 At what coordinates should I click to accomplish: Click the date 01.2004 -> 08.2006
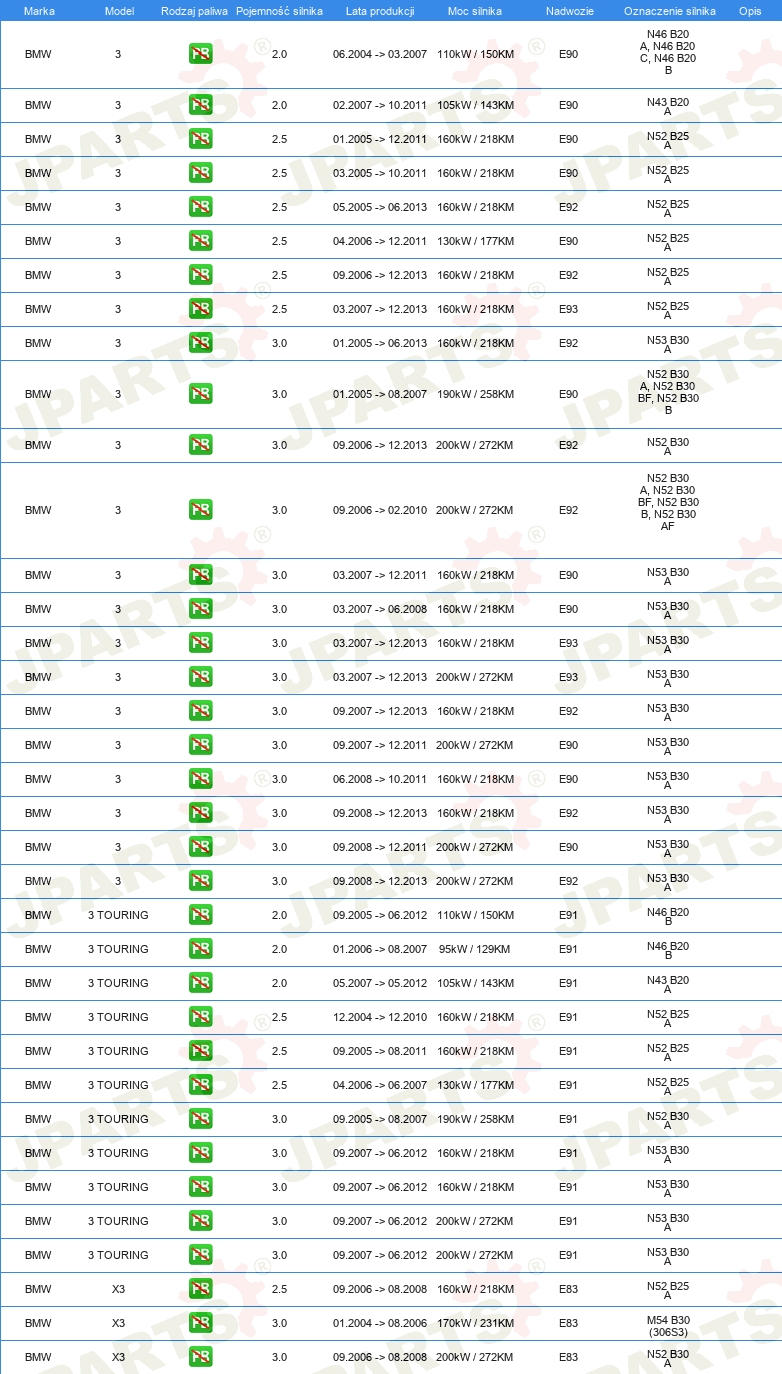[380, 1323]
